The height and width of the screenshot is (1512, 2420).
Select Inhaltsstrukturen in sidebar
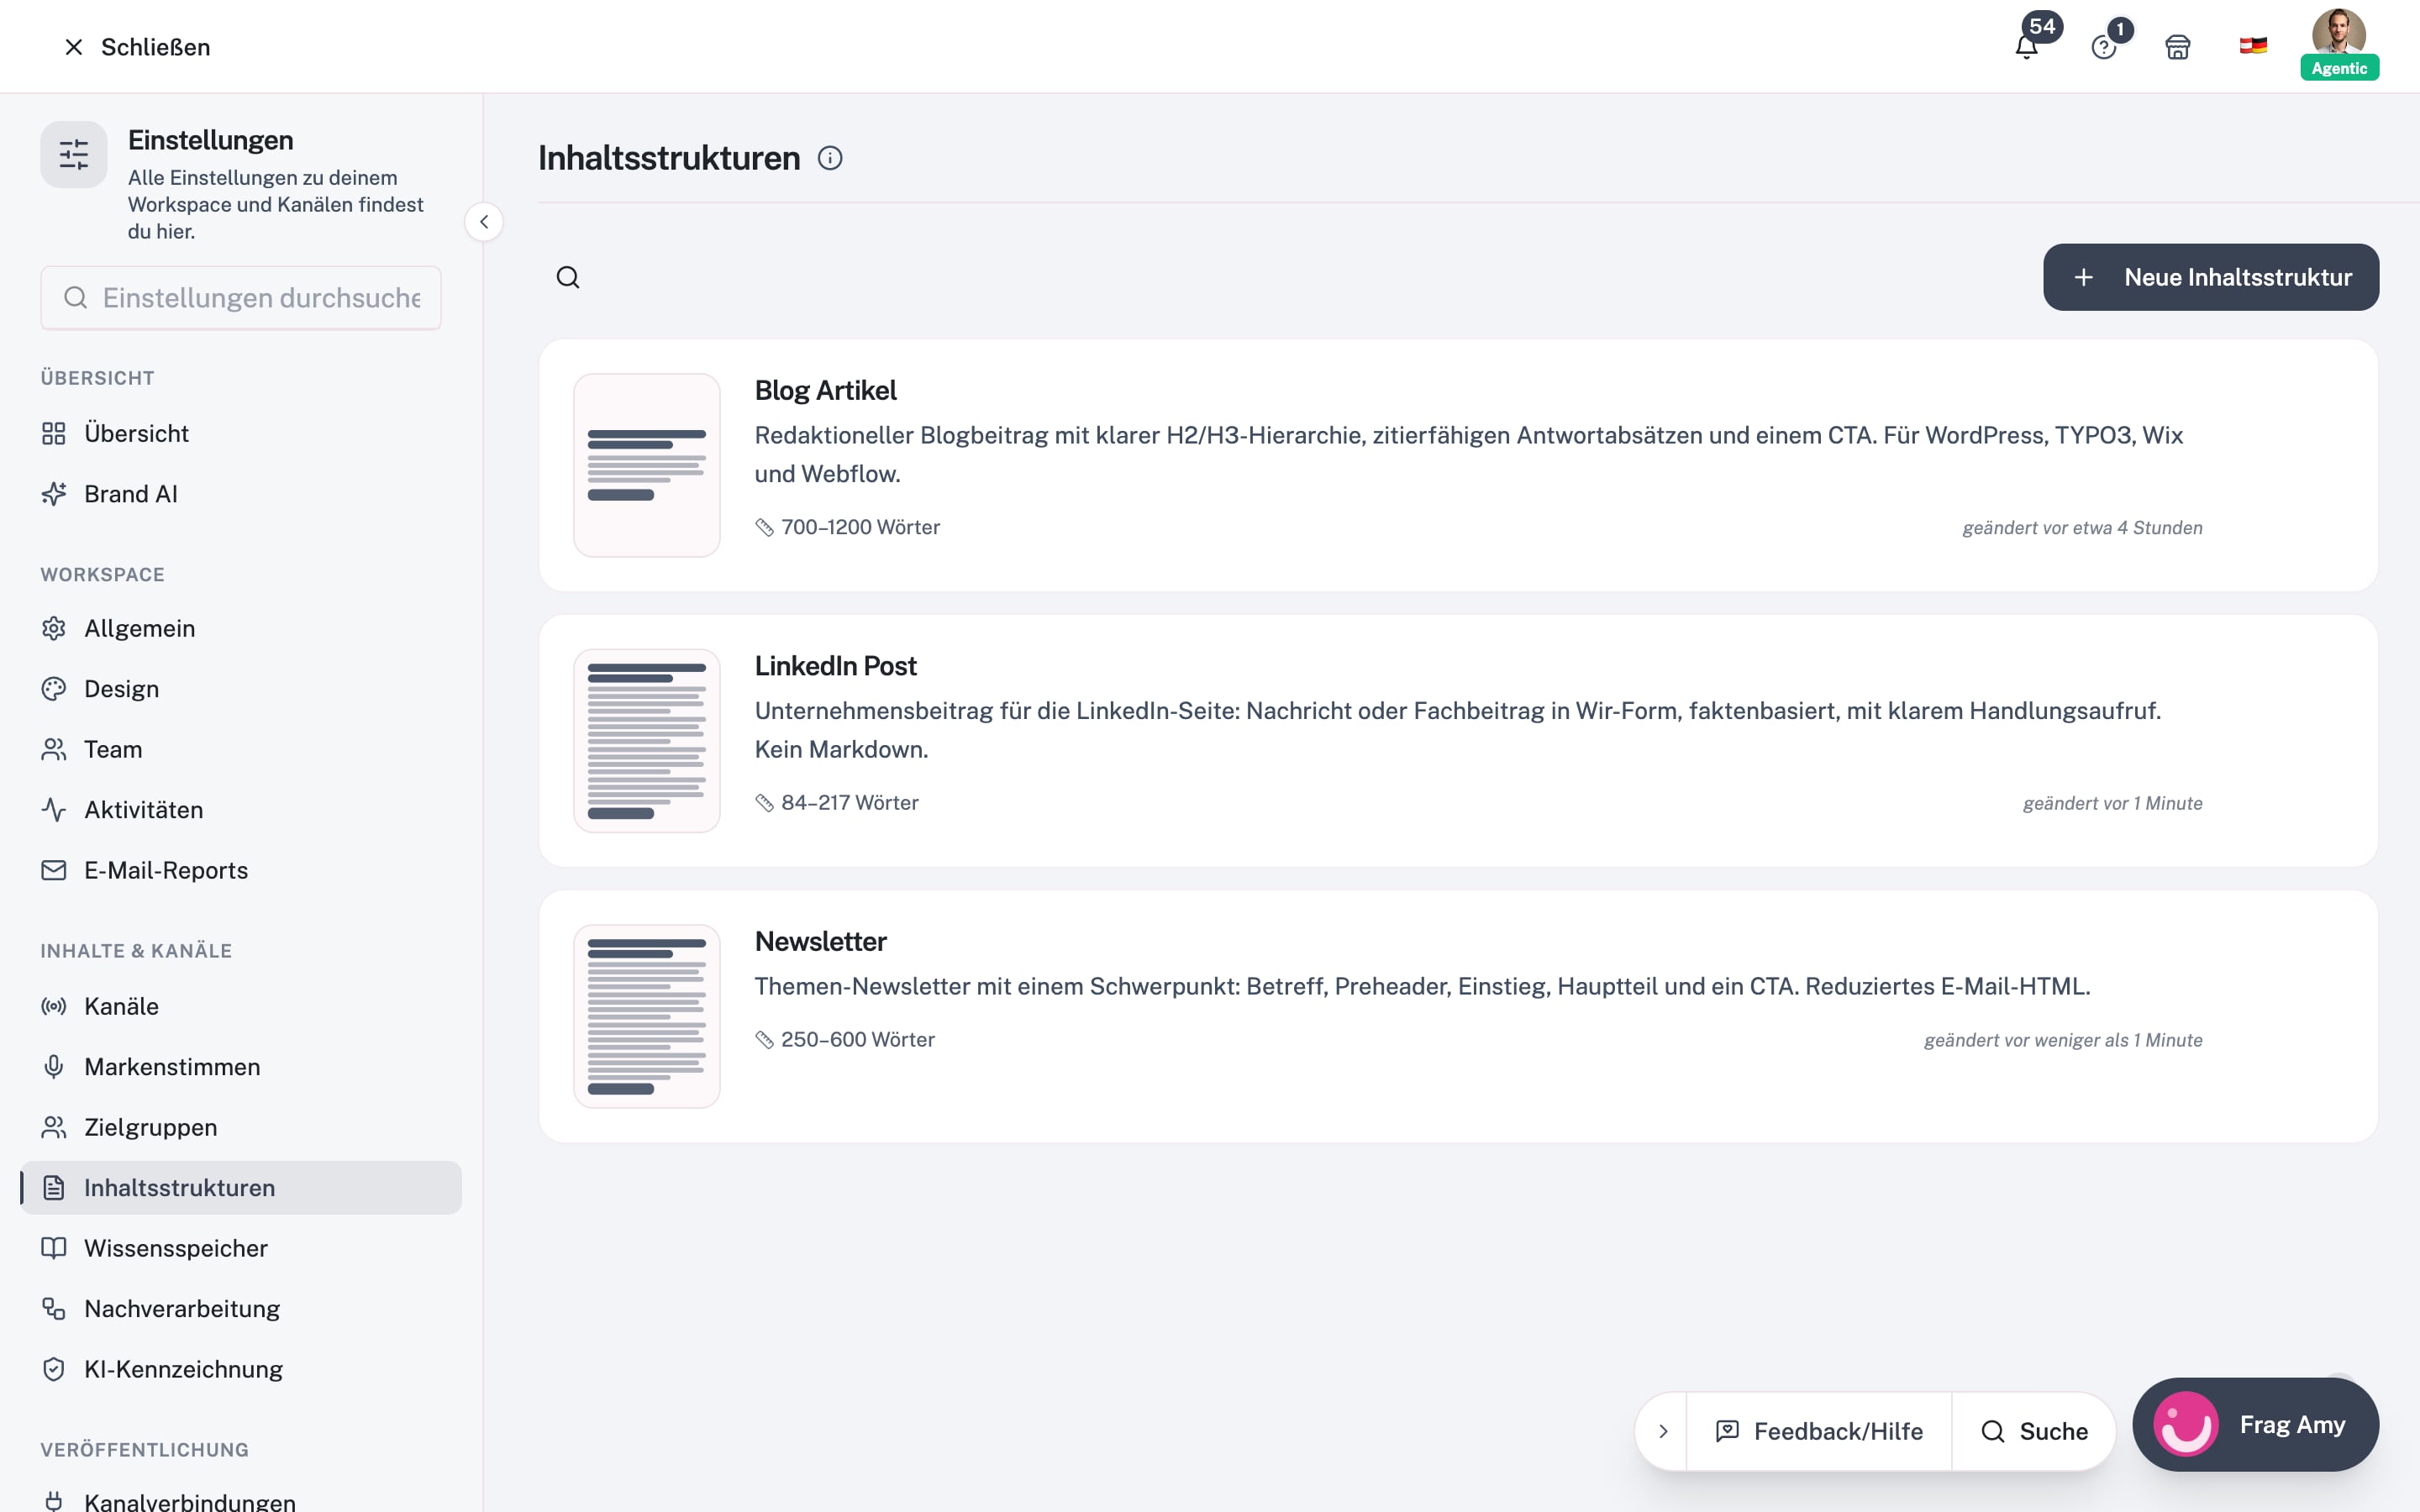241,1188
